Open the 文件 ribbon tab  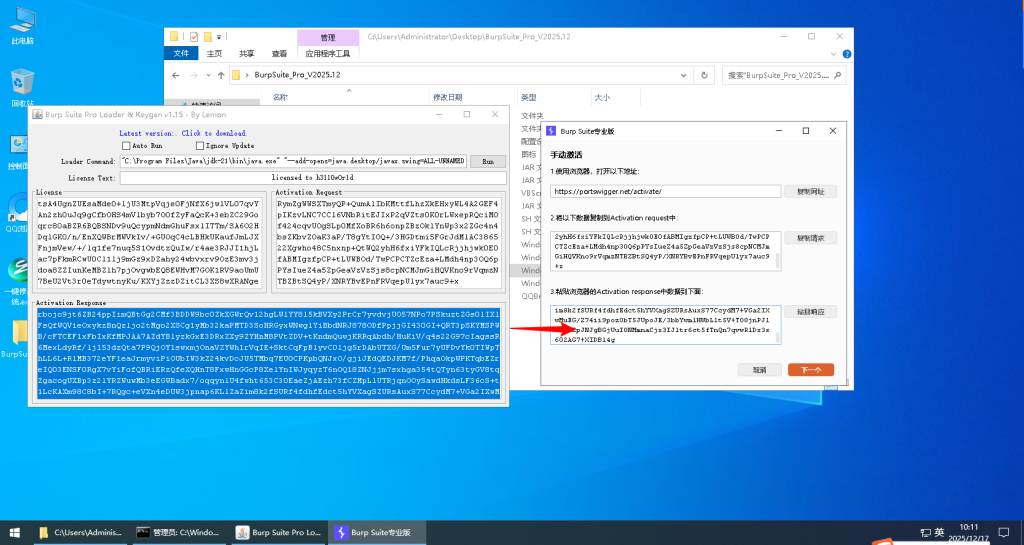(x=181, y=53)
